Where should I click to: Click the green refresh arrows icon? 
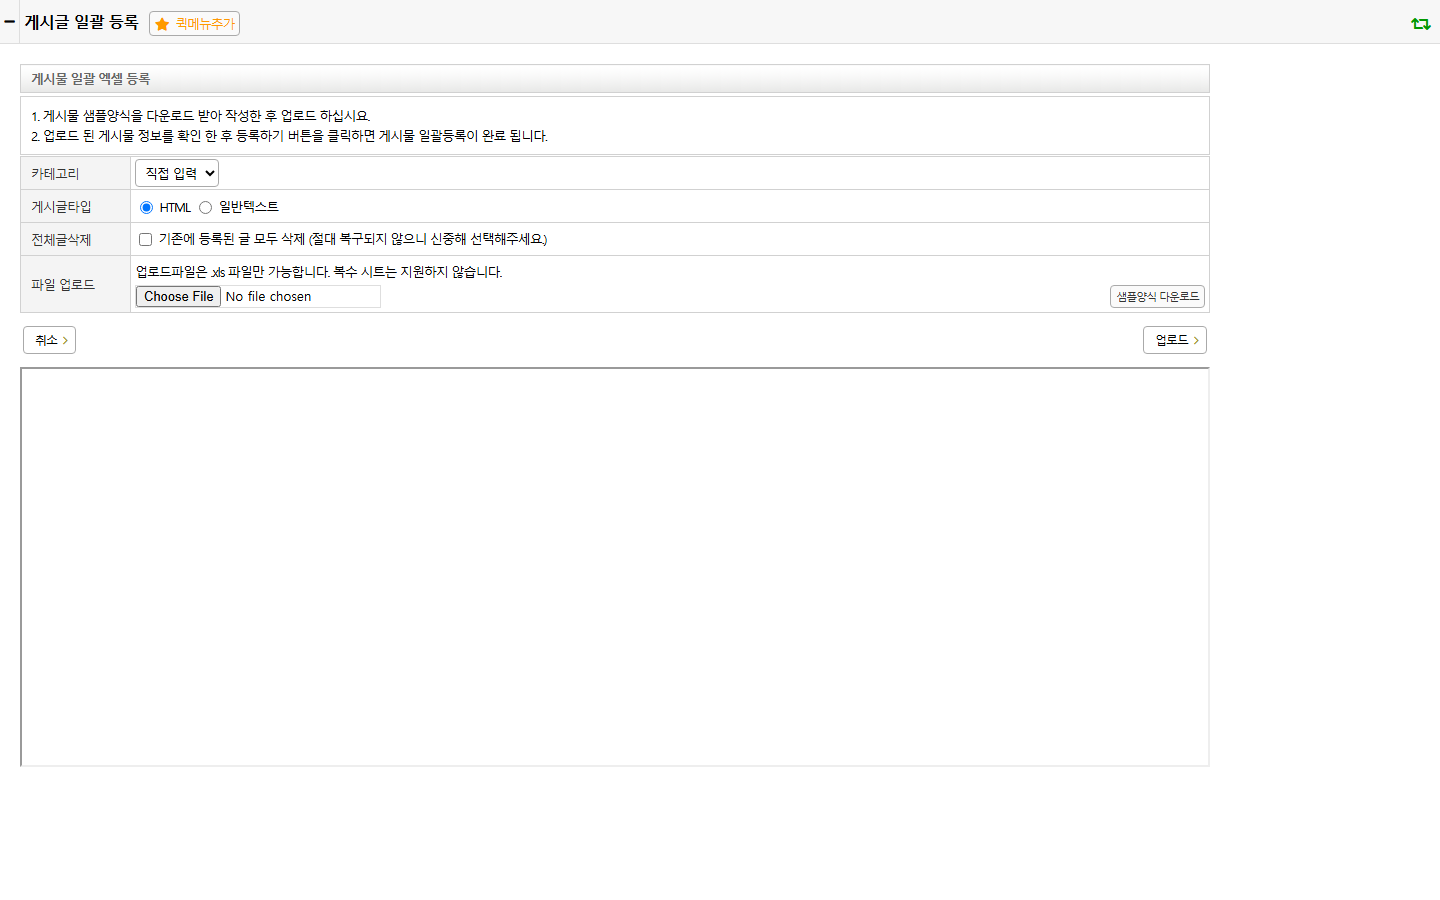click(1420, 23)
